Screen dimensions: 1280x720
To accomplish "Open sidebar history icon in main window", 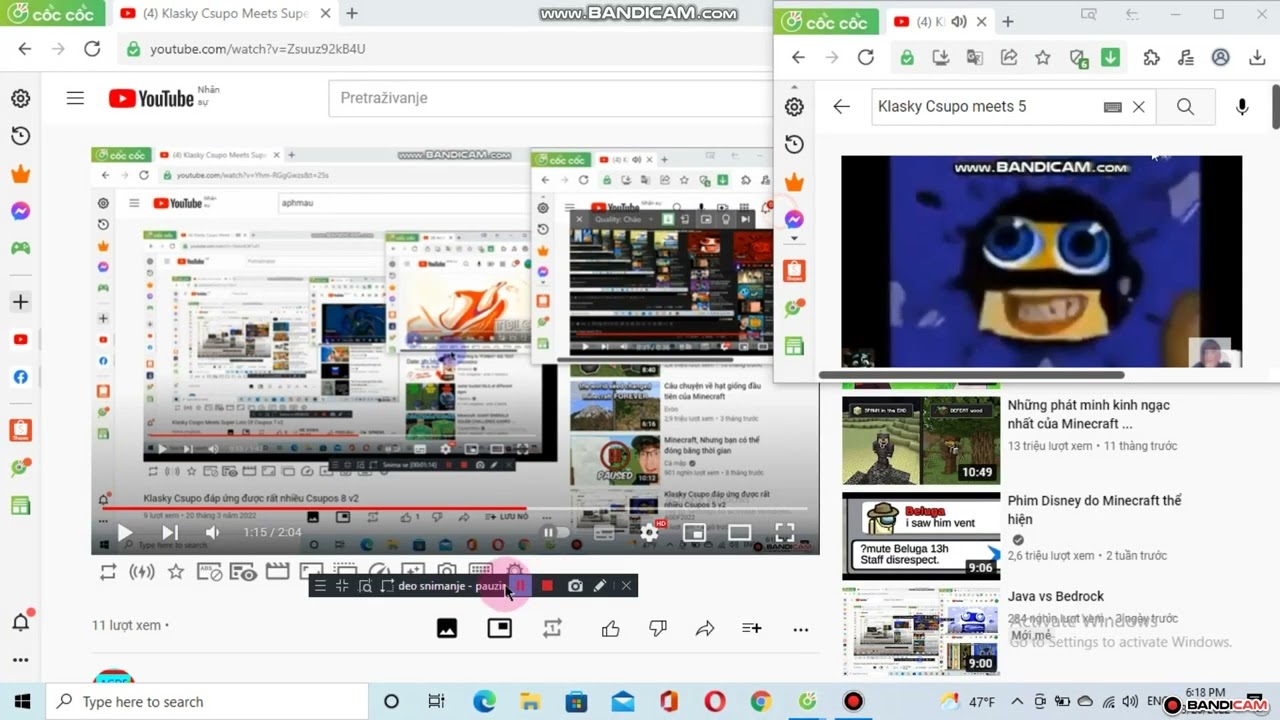I will [20, 136].
